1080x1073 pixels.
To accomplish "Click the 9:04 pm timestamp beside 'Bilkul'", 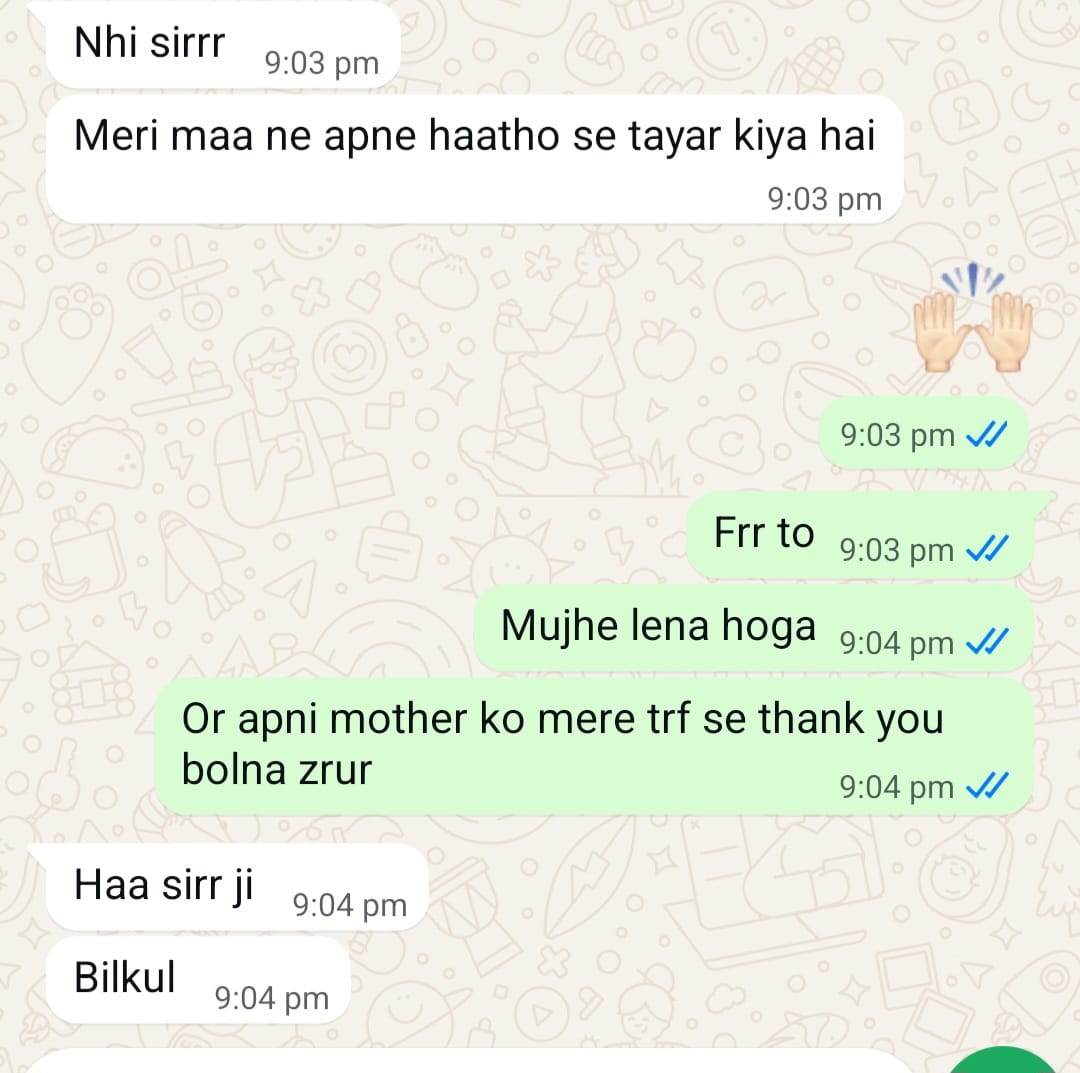I will coord(271,998).
